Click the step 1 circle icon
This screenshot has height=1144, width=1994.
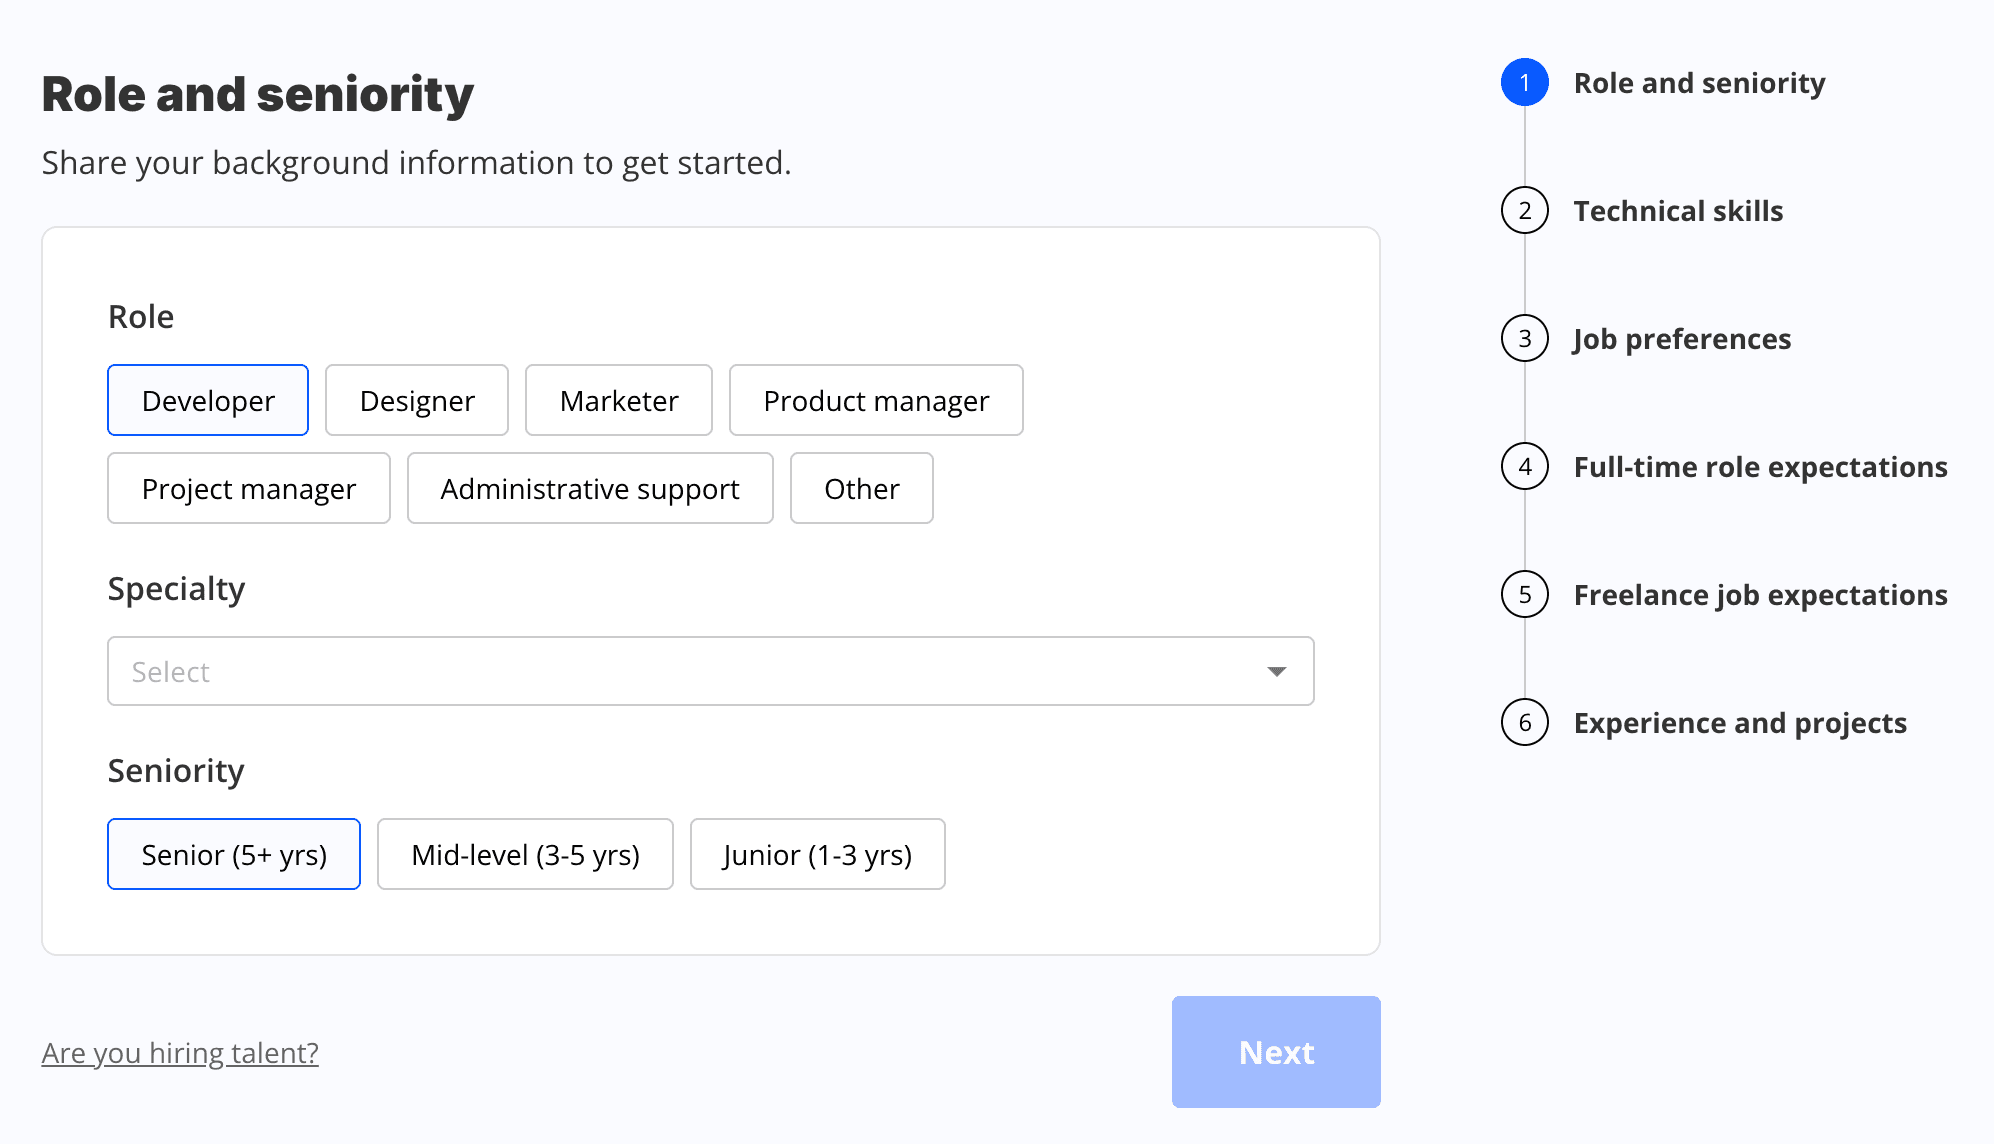pyautogui.click(x=1524, y=83)
